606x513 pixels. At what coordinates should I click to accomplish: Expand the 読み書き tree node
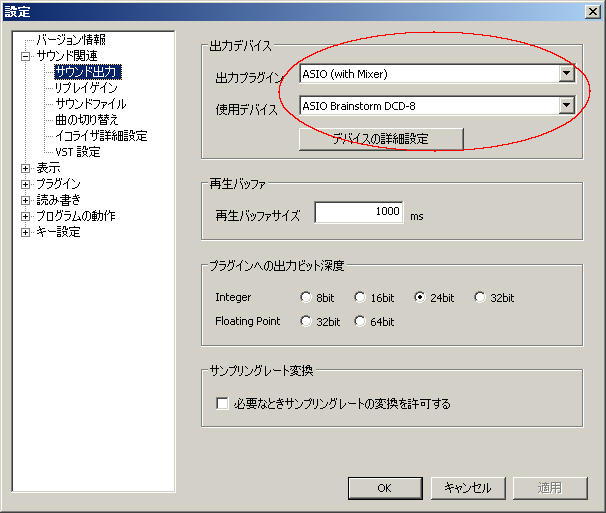click(26, 200)
